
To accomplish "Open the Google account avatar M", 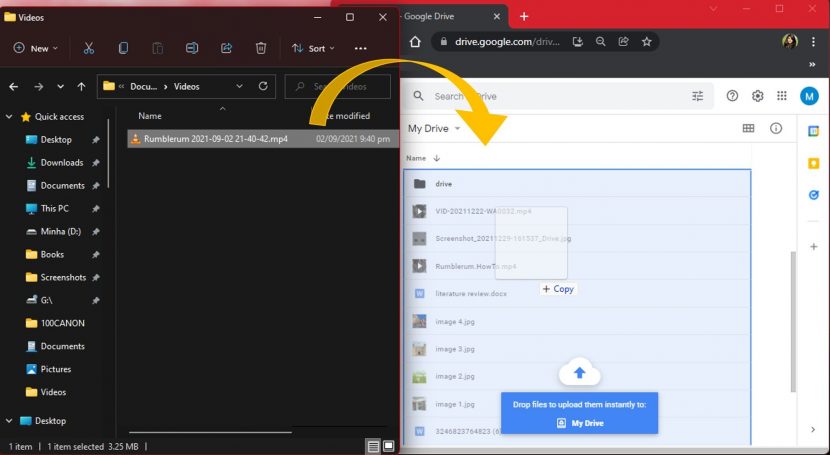I will tap(809, 96).
